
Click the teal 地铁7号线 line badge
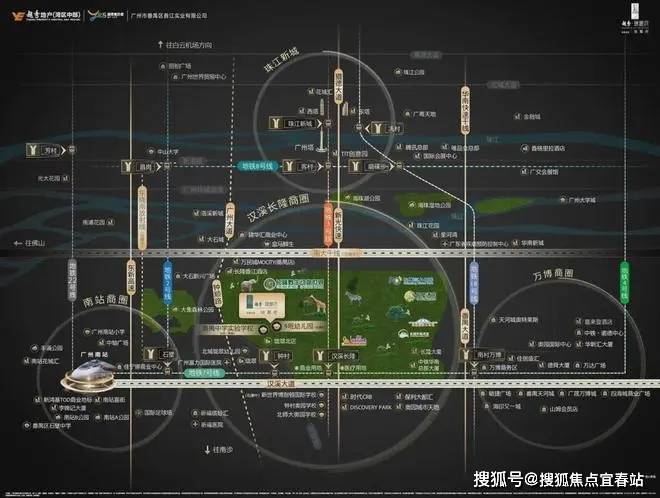[x=204, y=373]
